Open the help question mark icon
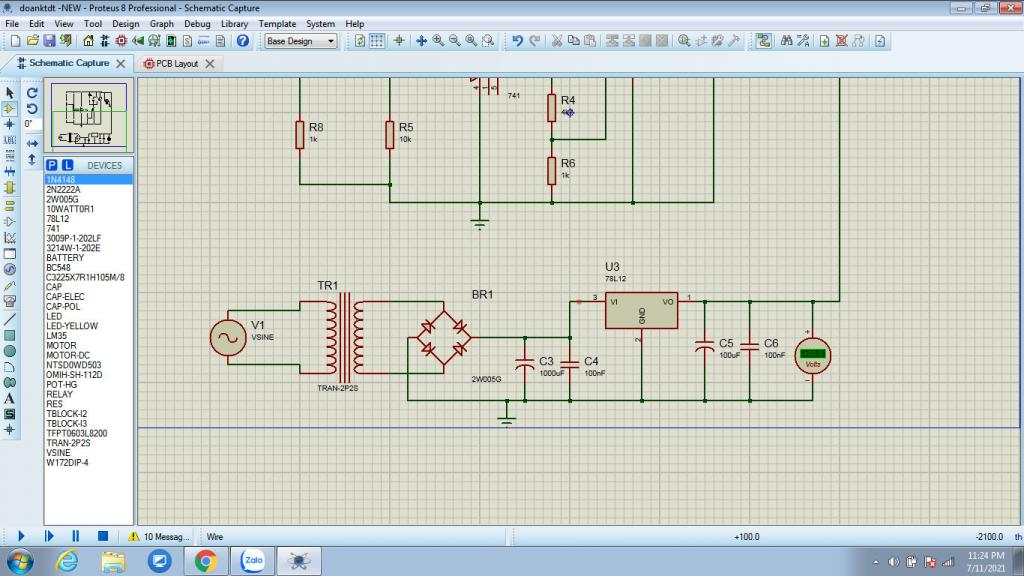This screenshot has height=576, width=1024. (242, 41)
